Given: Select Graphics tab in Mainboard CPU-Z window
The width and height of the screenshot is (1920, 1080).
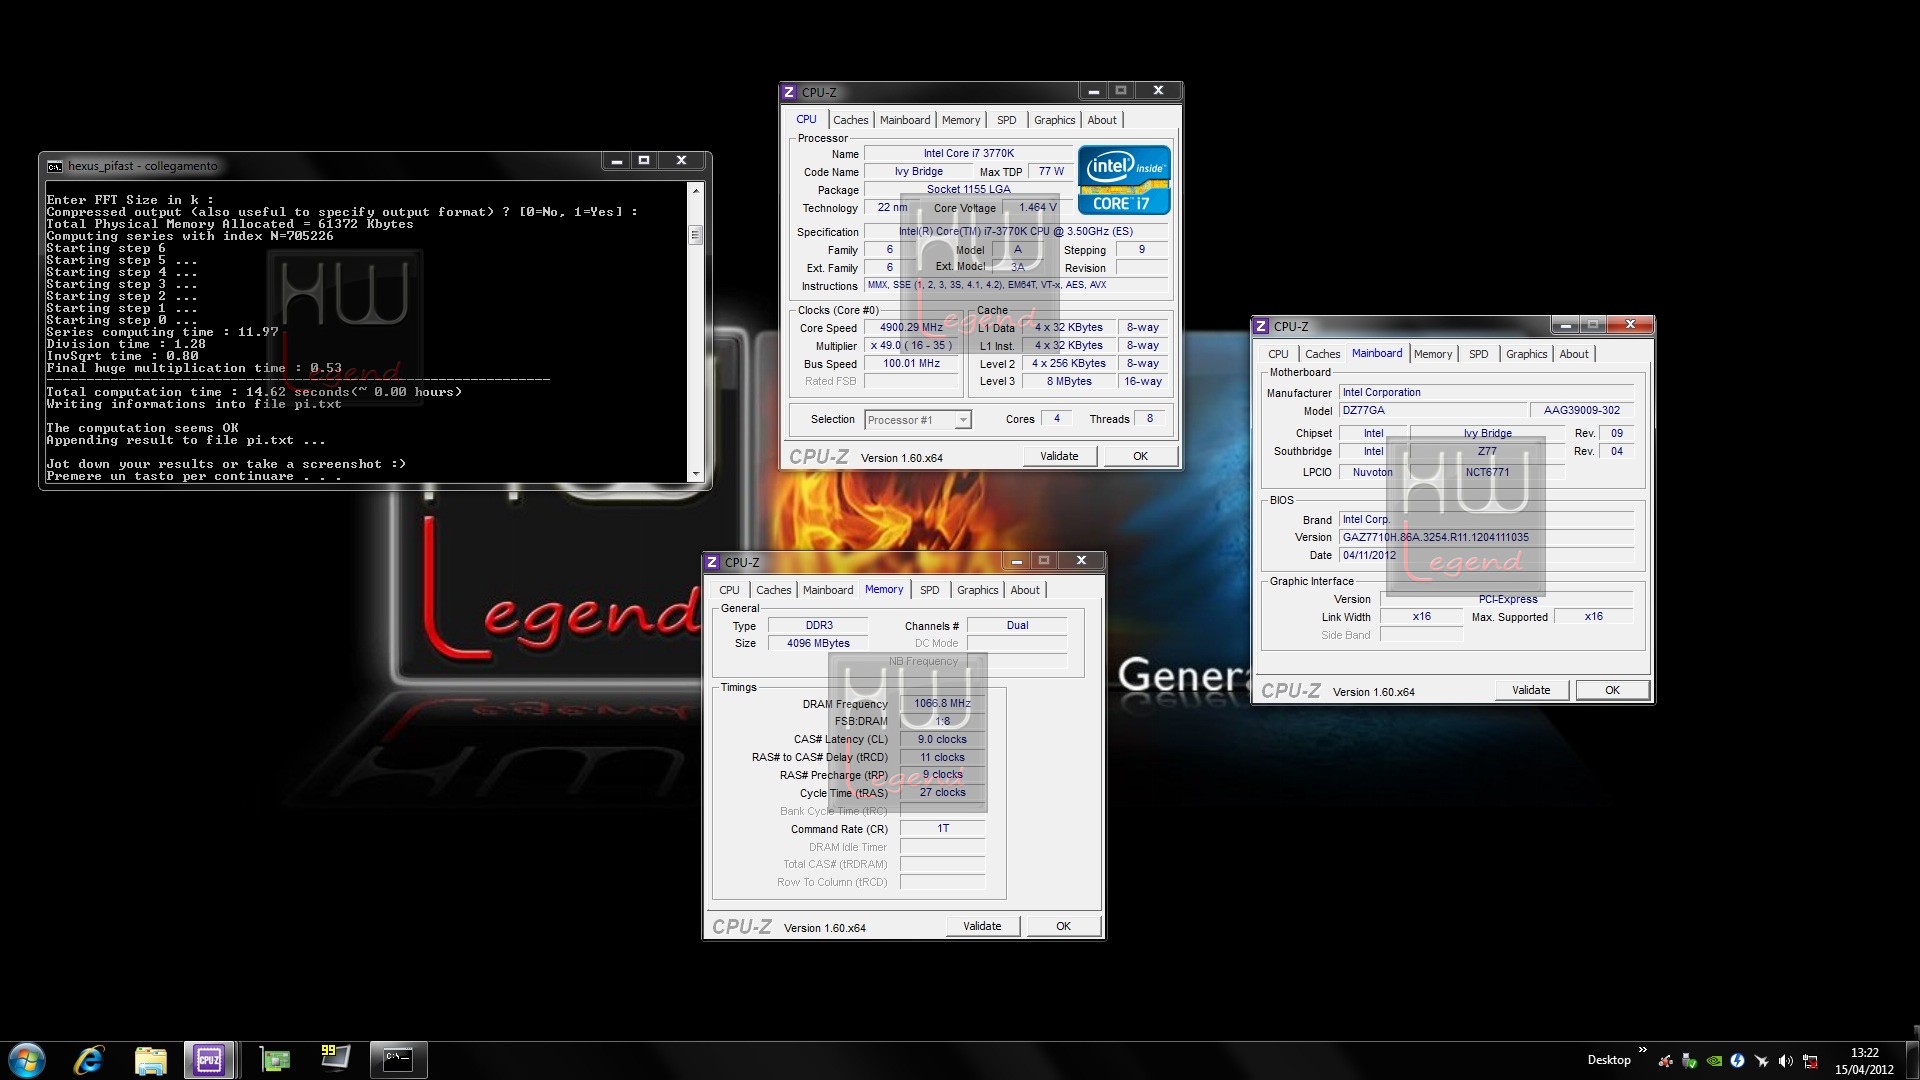Looking at the screenshot, I should coord(1527,354).
